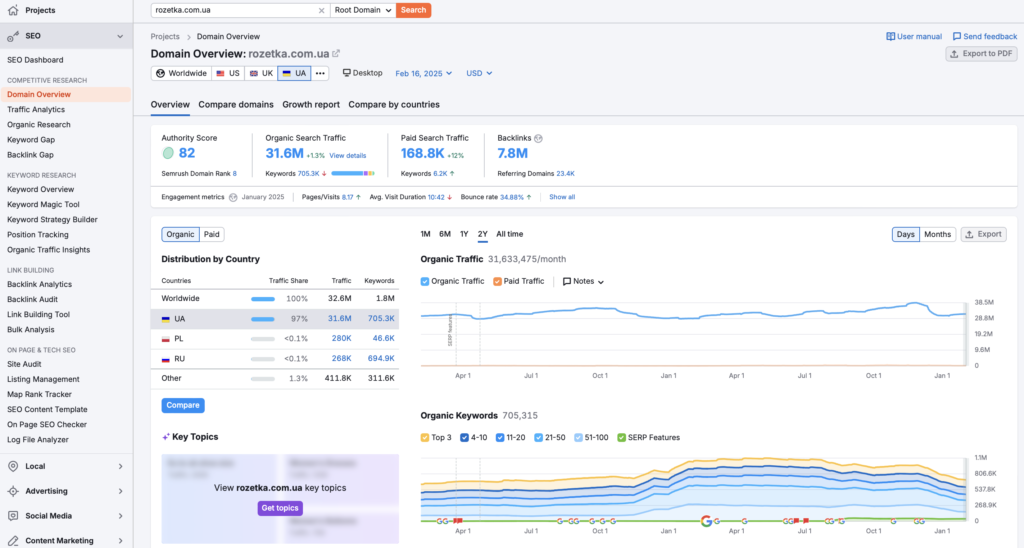
Task: Open the Root Domain dropdown
Action: pyautogui.click(x=362, y=10)
